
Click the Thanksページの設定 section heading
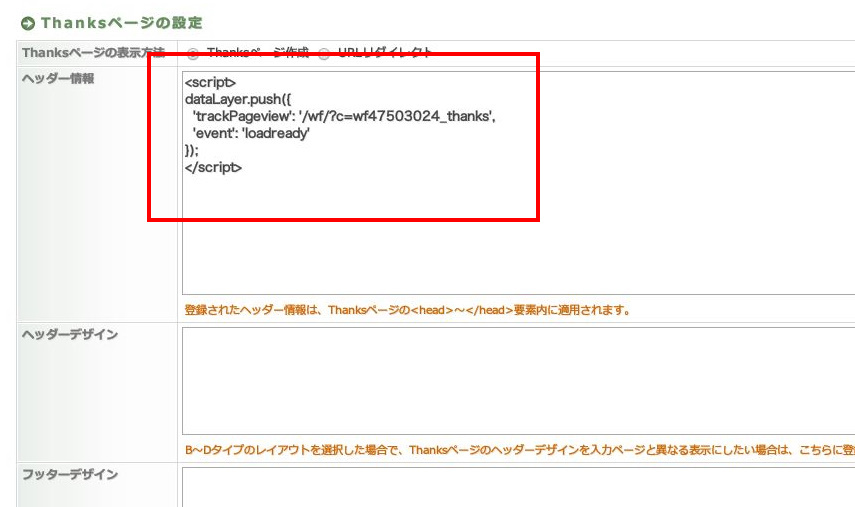click(x=121, y=22)
